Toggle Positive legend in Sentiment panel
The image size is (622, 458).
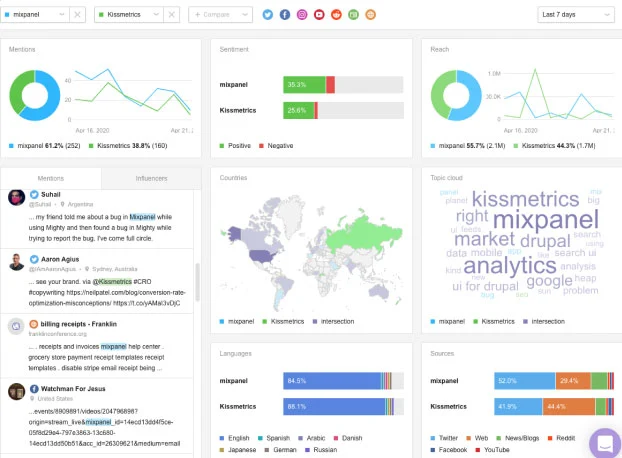[235, 146]
